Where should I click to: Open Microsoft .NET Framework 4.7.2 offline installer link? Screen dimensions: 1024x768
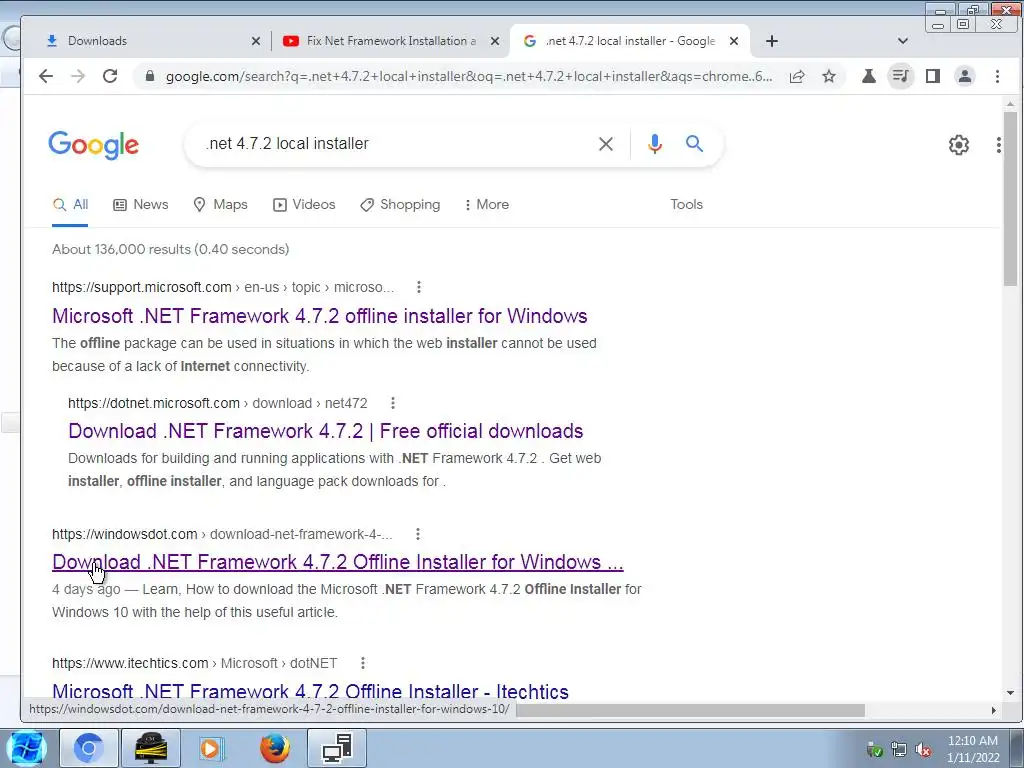[x=320, y=316]
